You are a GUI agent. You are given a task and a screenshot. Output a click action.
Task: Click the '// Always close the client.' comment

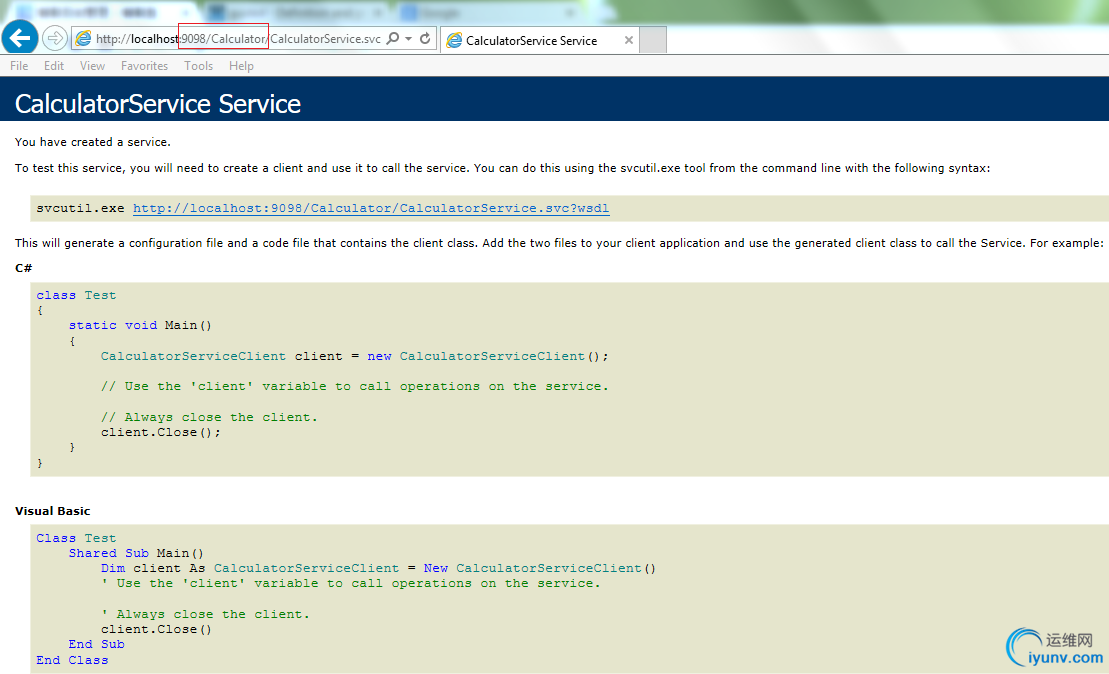coord(209,417)
